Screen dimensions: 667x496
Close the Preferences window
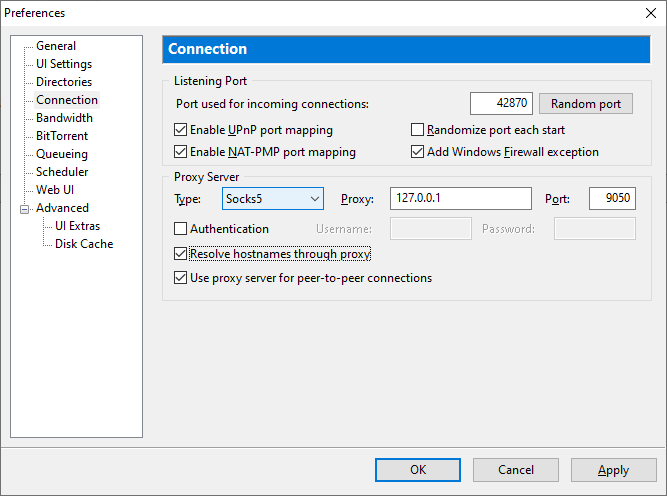pos(650,13)
